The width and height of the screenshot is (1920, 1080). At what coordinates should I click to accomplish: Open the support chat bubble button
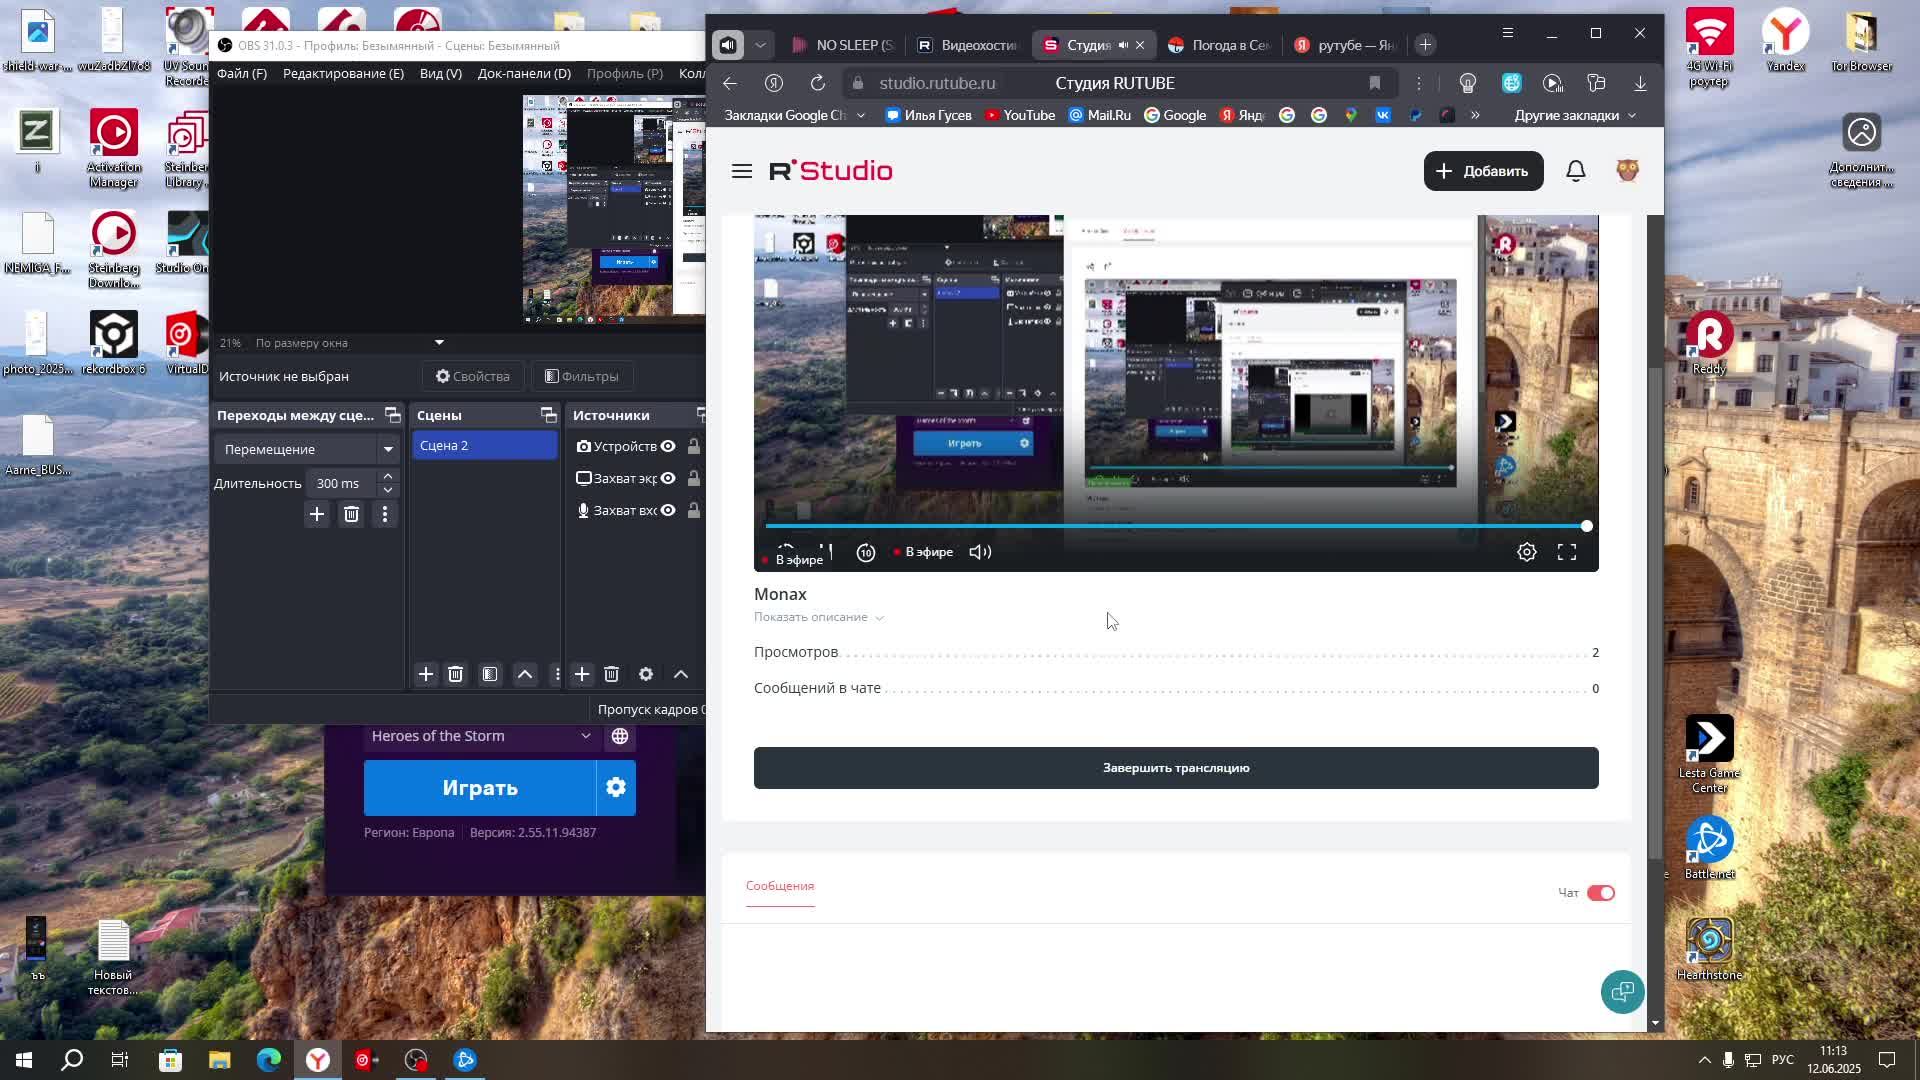tap(1621, 991)
